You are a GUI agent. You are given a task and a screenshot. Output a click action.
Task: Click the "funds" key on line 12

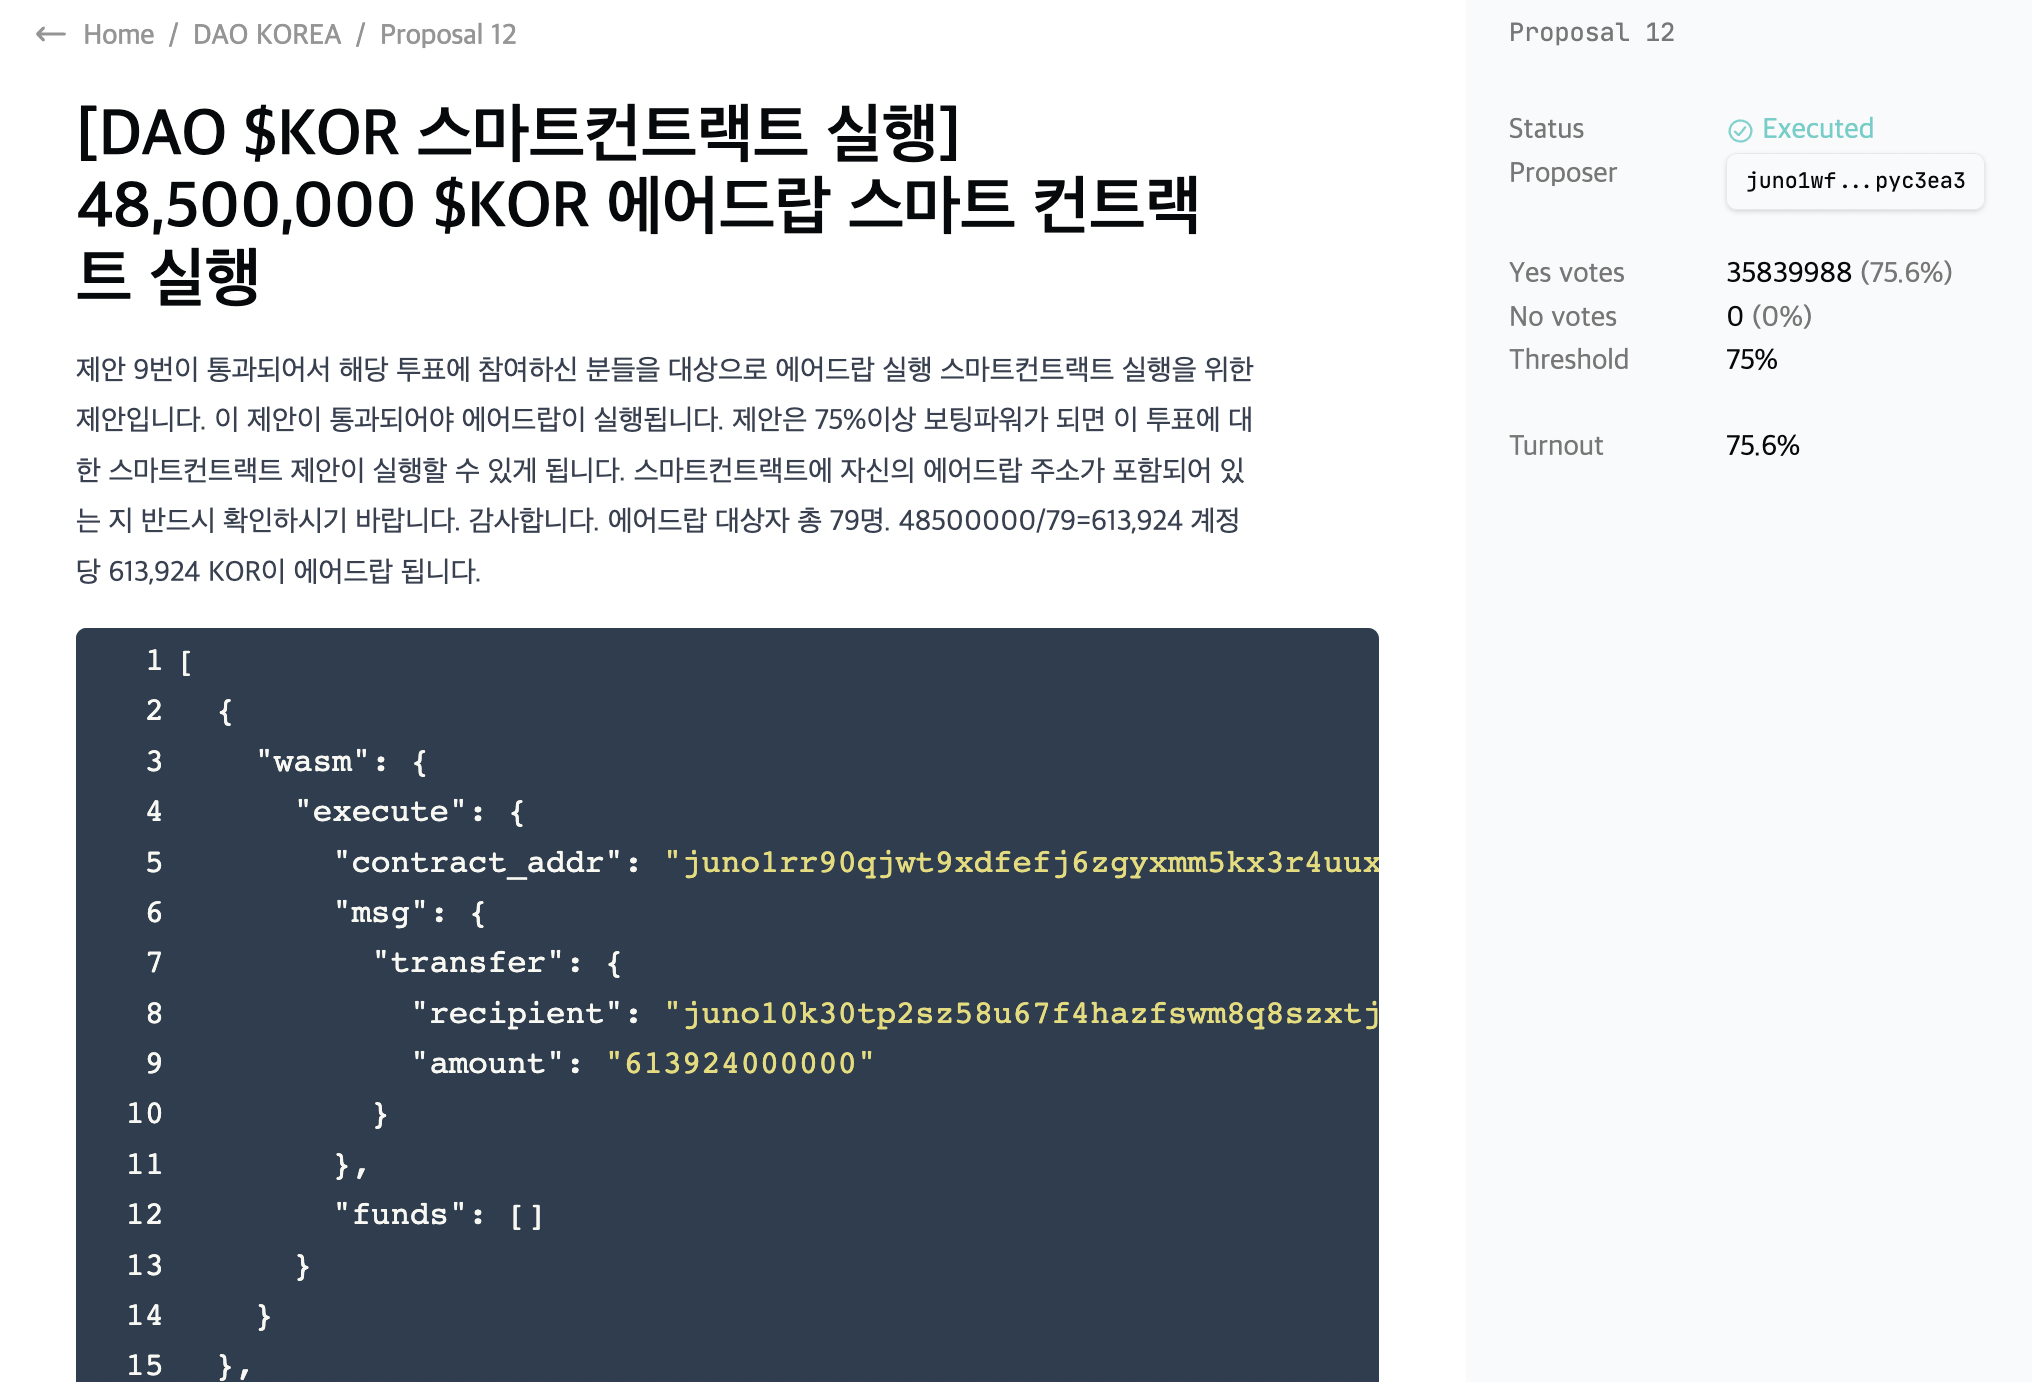pos(400,1215)
